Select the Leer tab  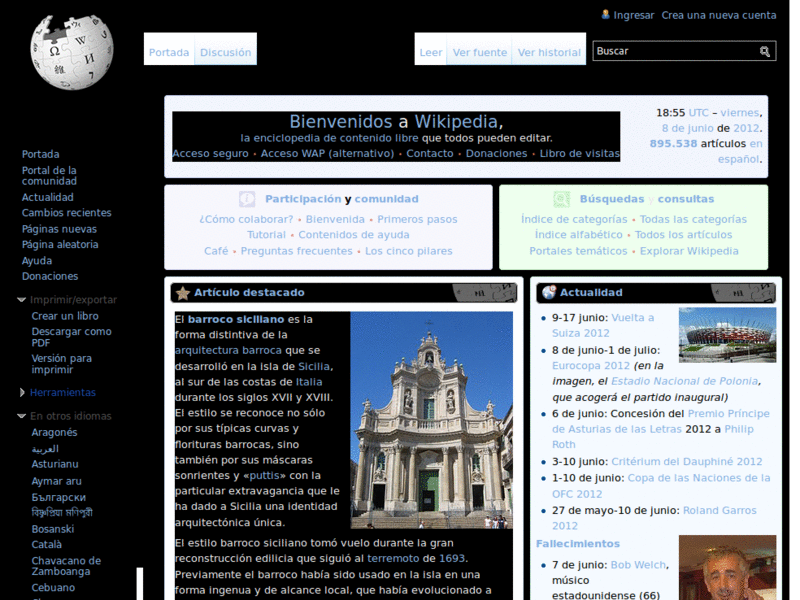click(431, 52)
